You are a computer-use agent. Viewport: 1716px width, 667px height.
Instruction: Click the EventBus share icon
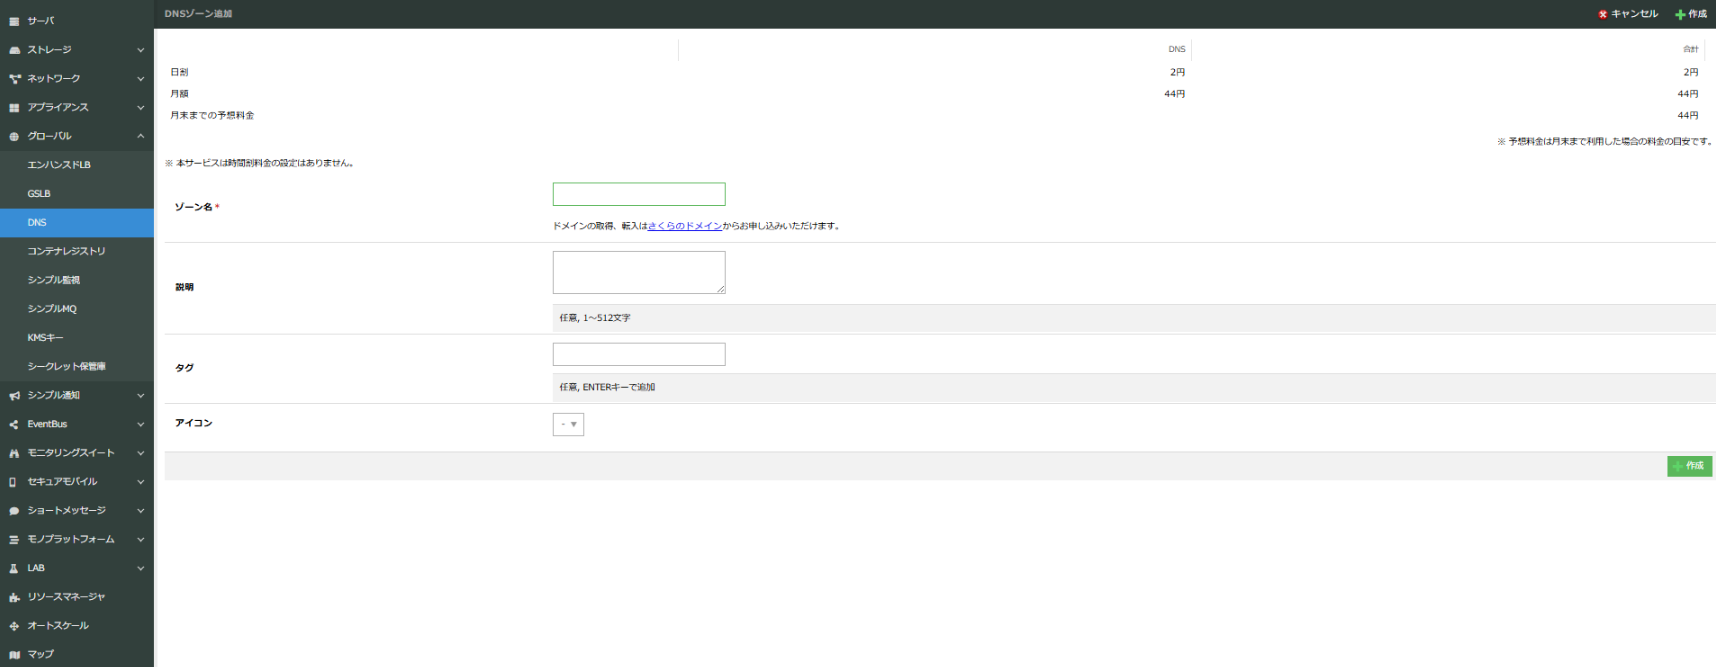[x=14, y=425]
